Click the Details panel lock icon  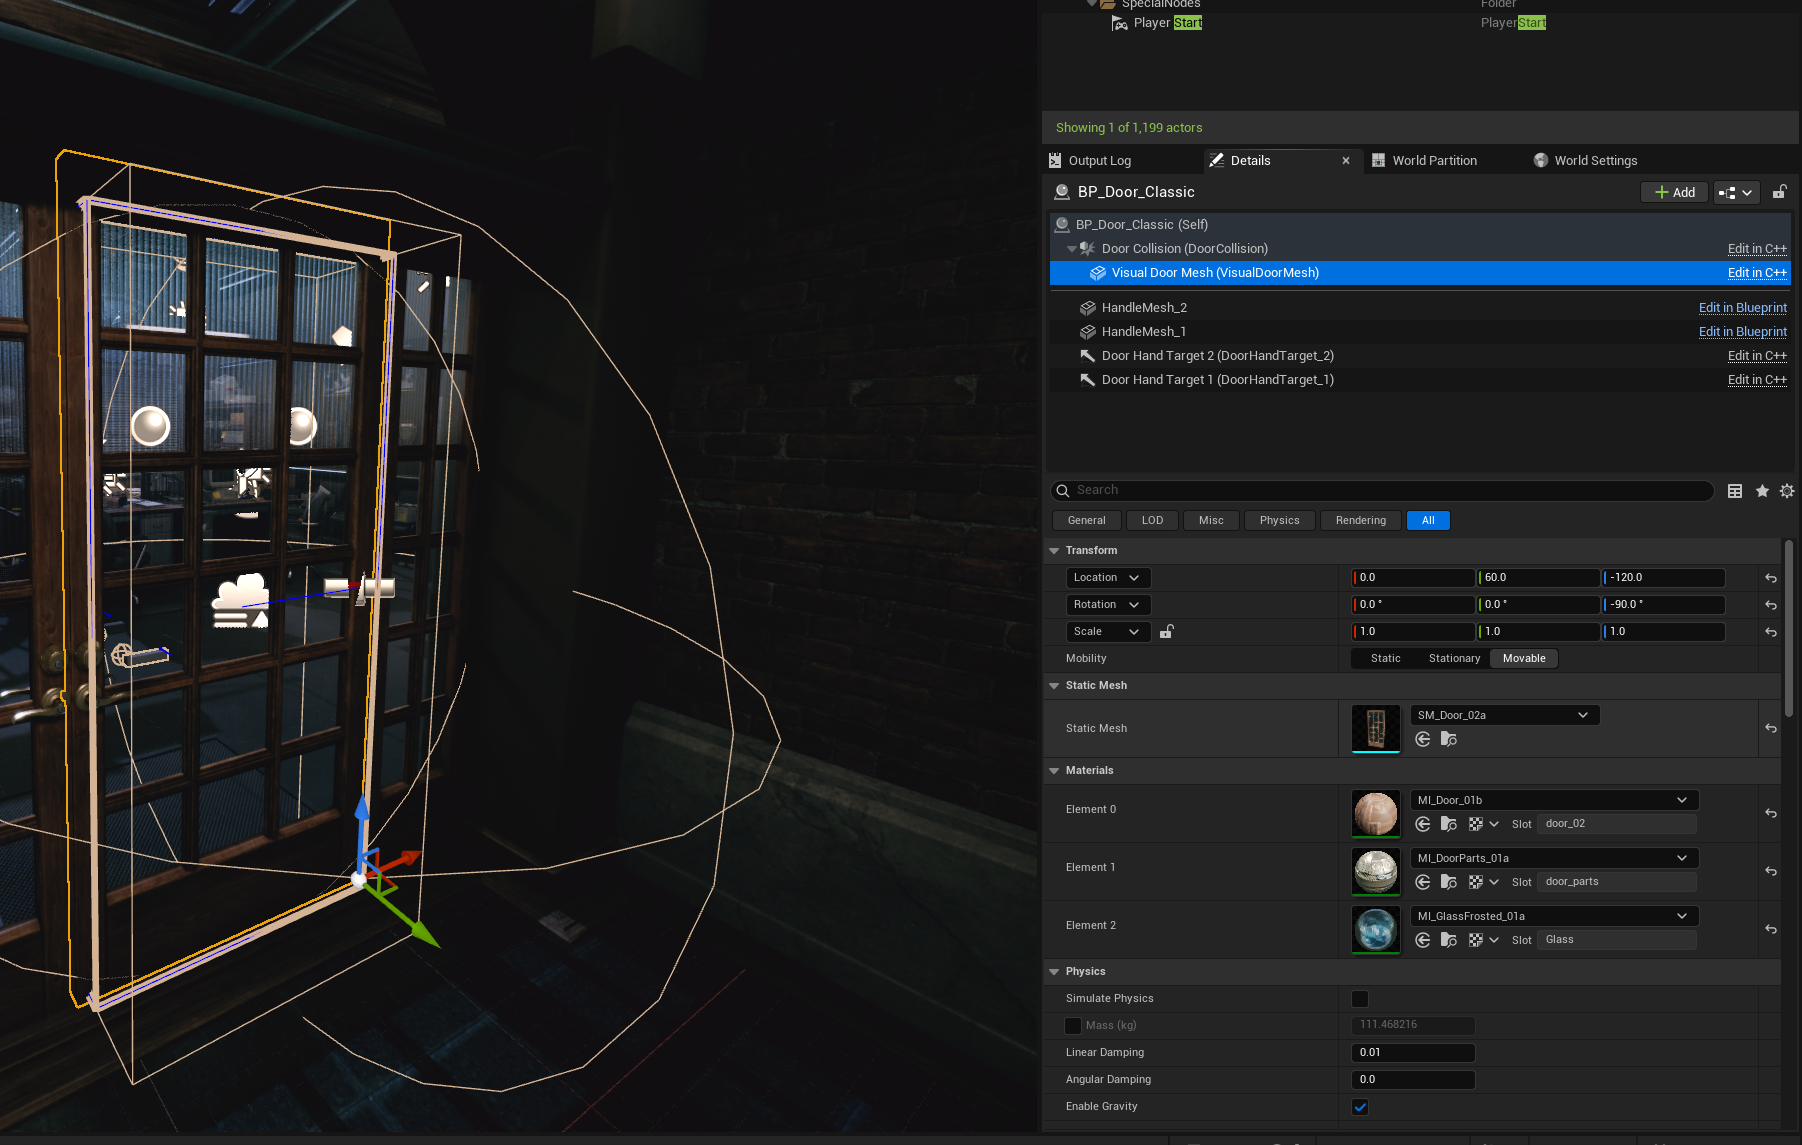click(1779, 192)
